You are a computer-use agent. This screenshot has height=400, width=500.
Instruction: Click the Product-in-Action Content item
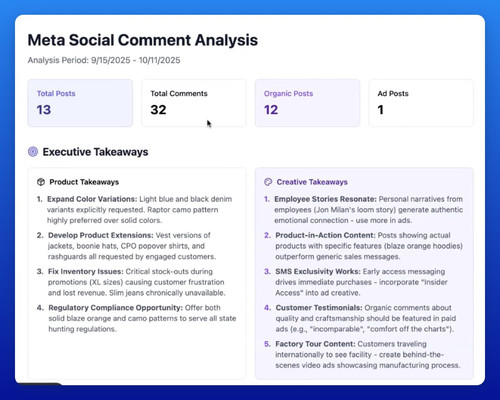point(364,246)
